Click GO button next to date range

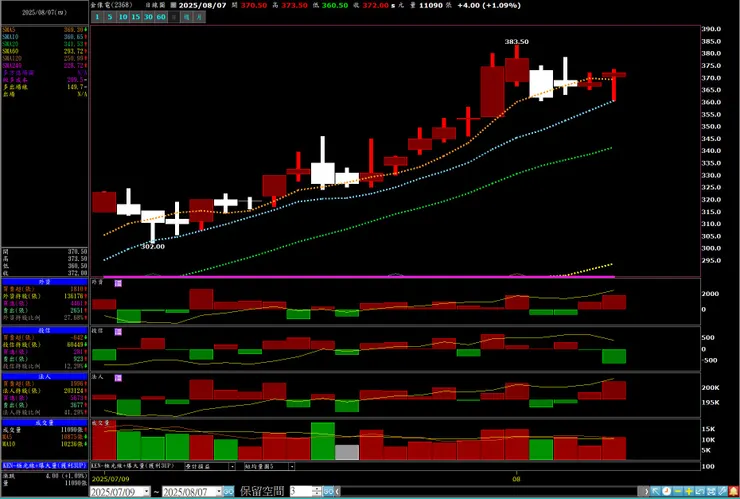[228, 491]
